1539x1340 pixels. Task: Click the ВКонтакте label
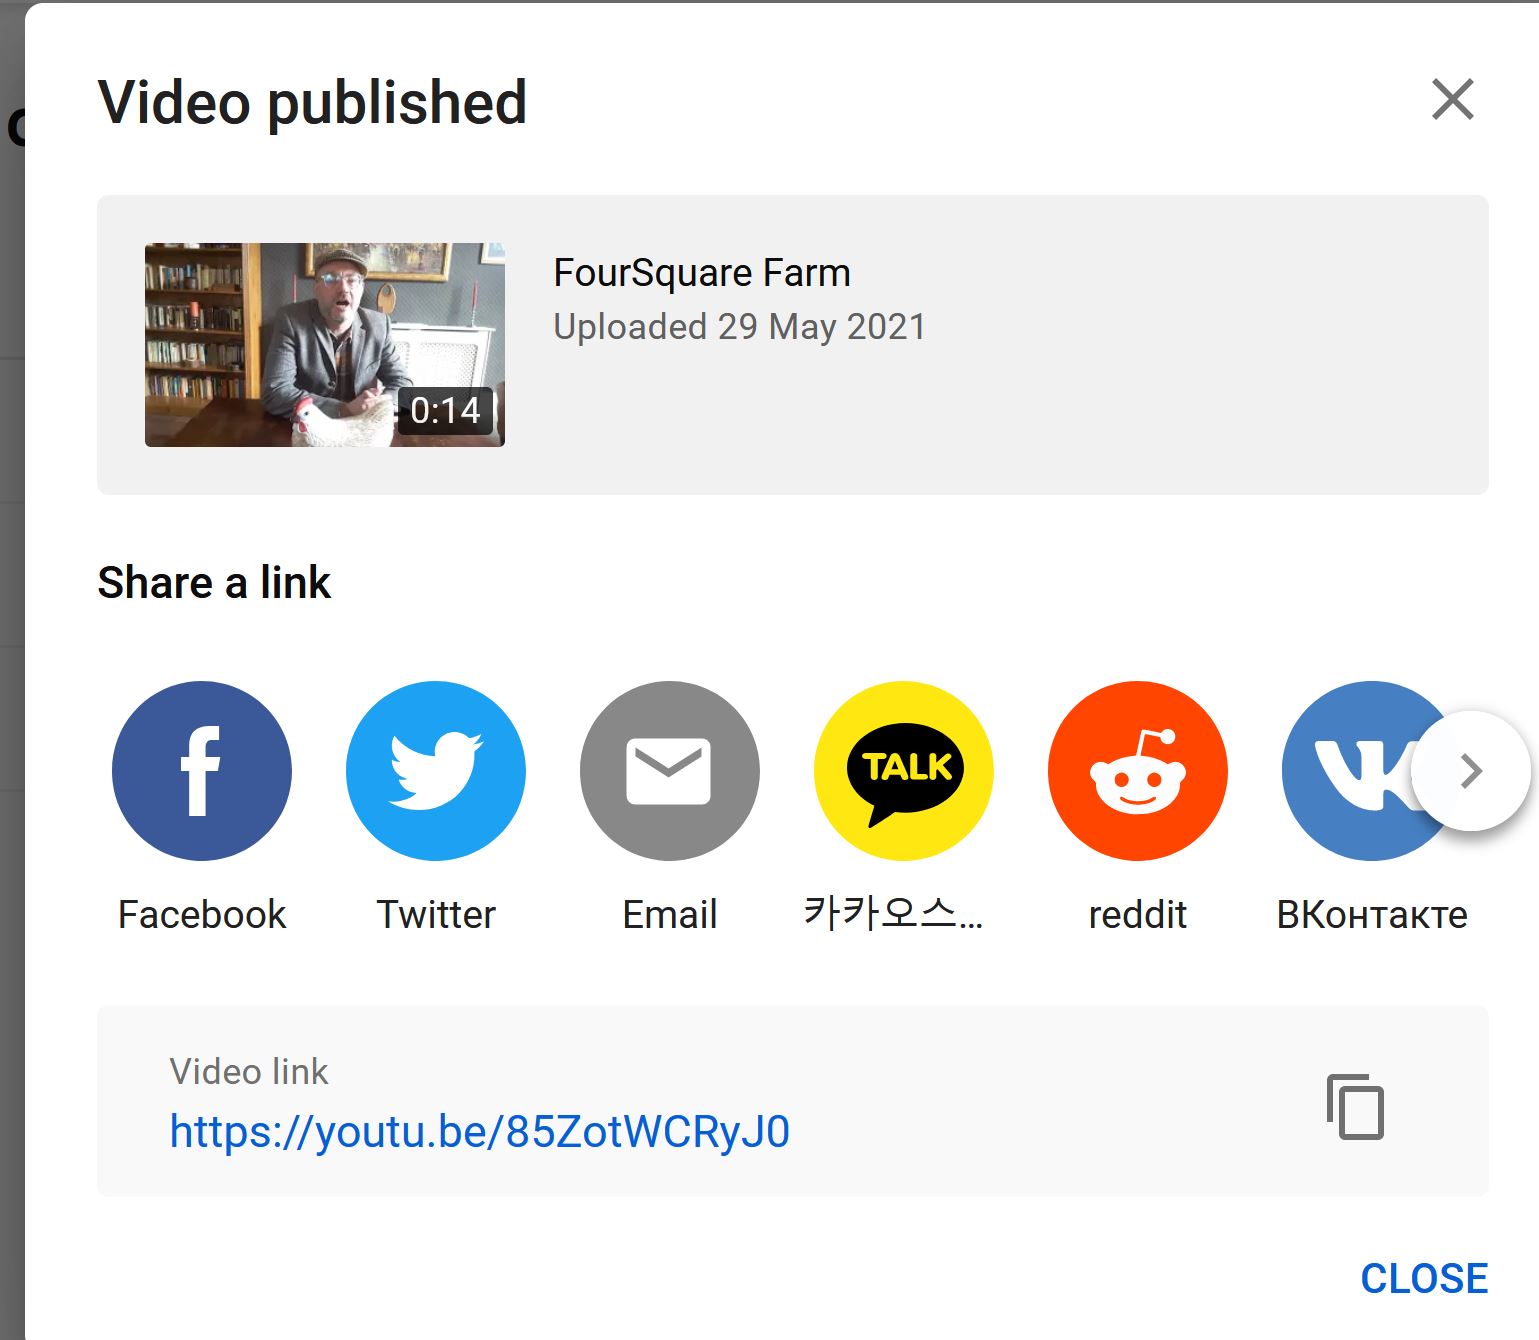(x=1372, y=914)
